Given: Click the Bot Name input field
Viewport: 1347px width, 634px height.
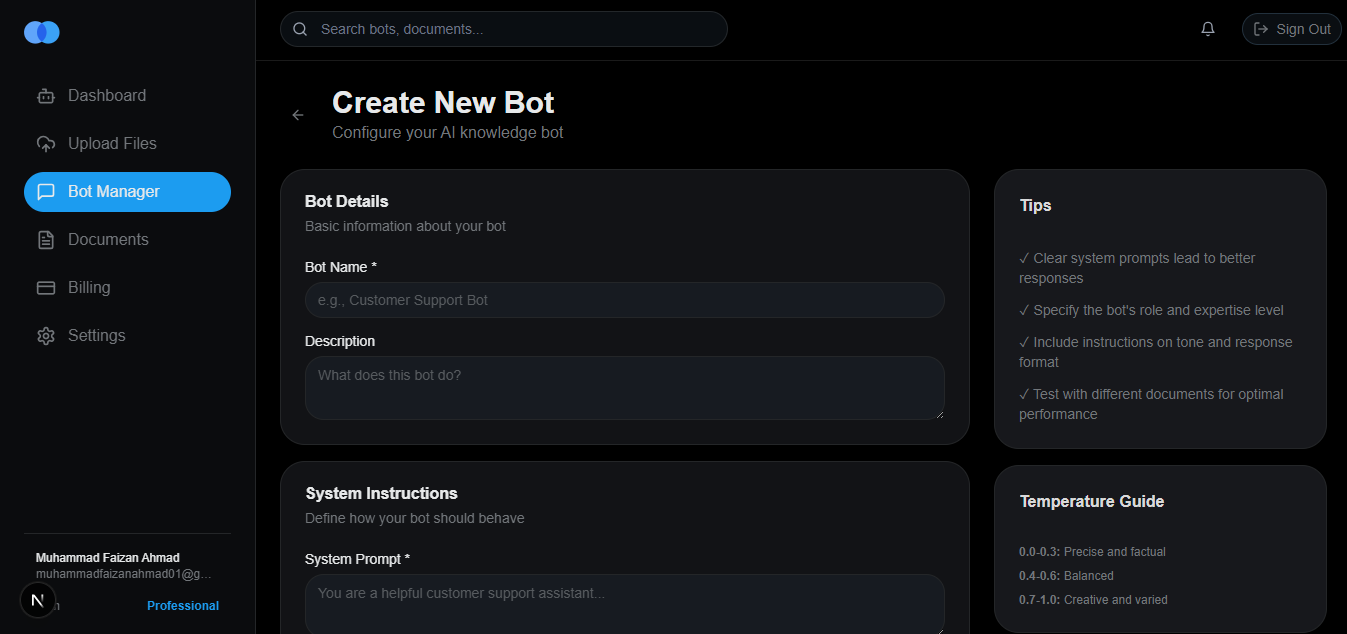Looking at the screenshot, I should tap(624, 300).
